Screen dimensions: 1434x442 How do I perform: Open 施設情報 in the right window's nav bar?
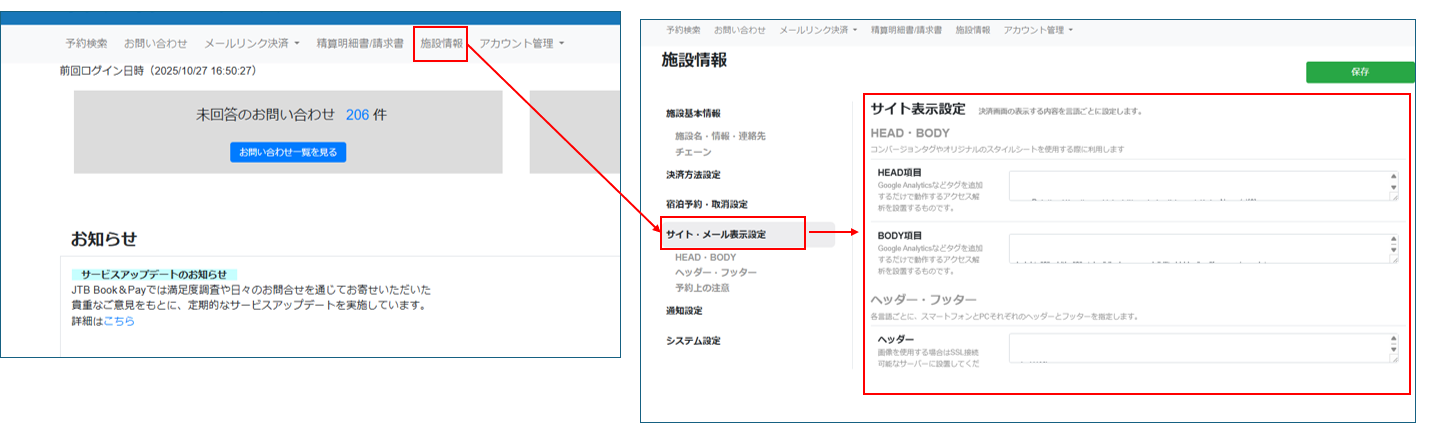[x=973, y=30]
